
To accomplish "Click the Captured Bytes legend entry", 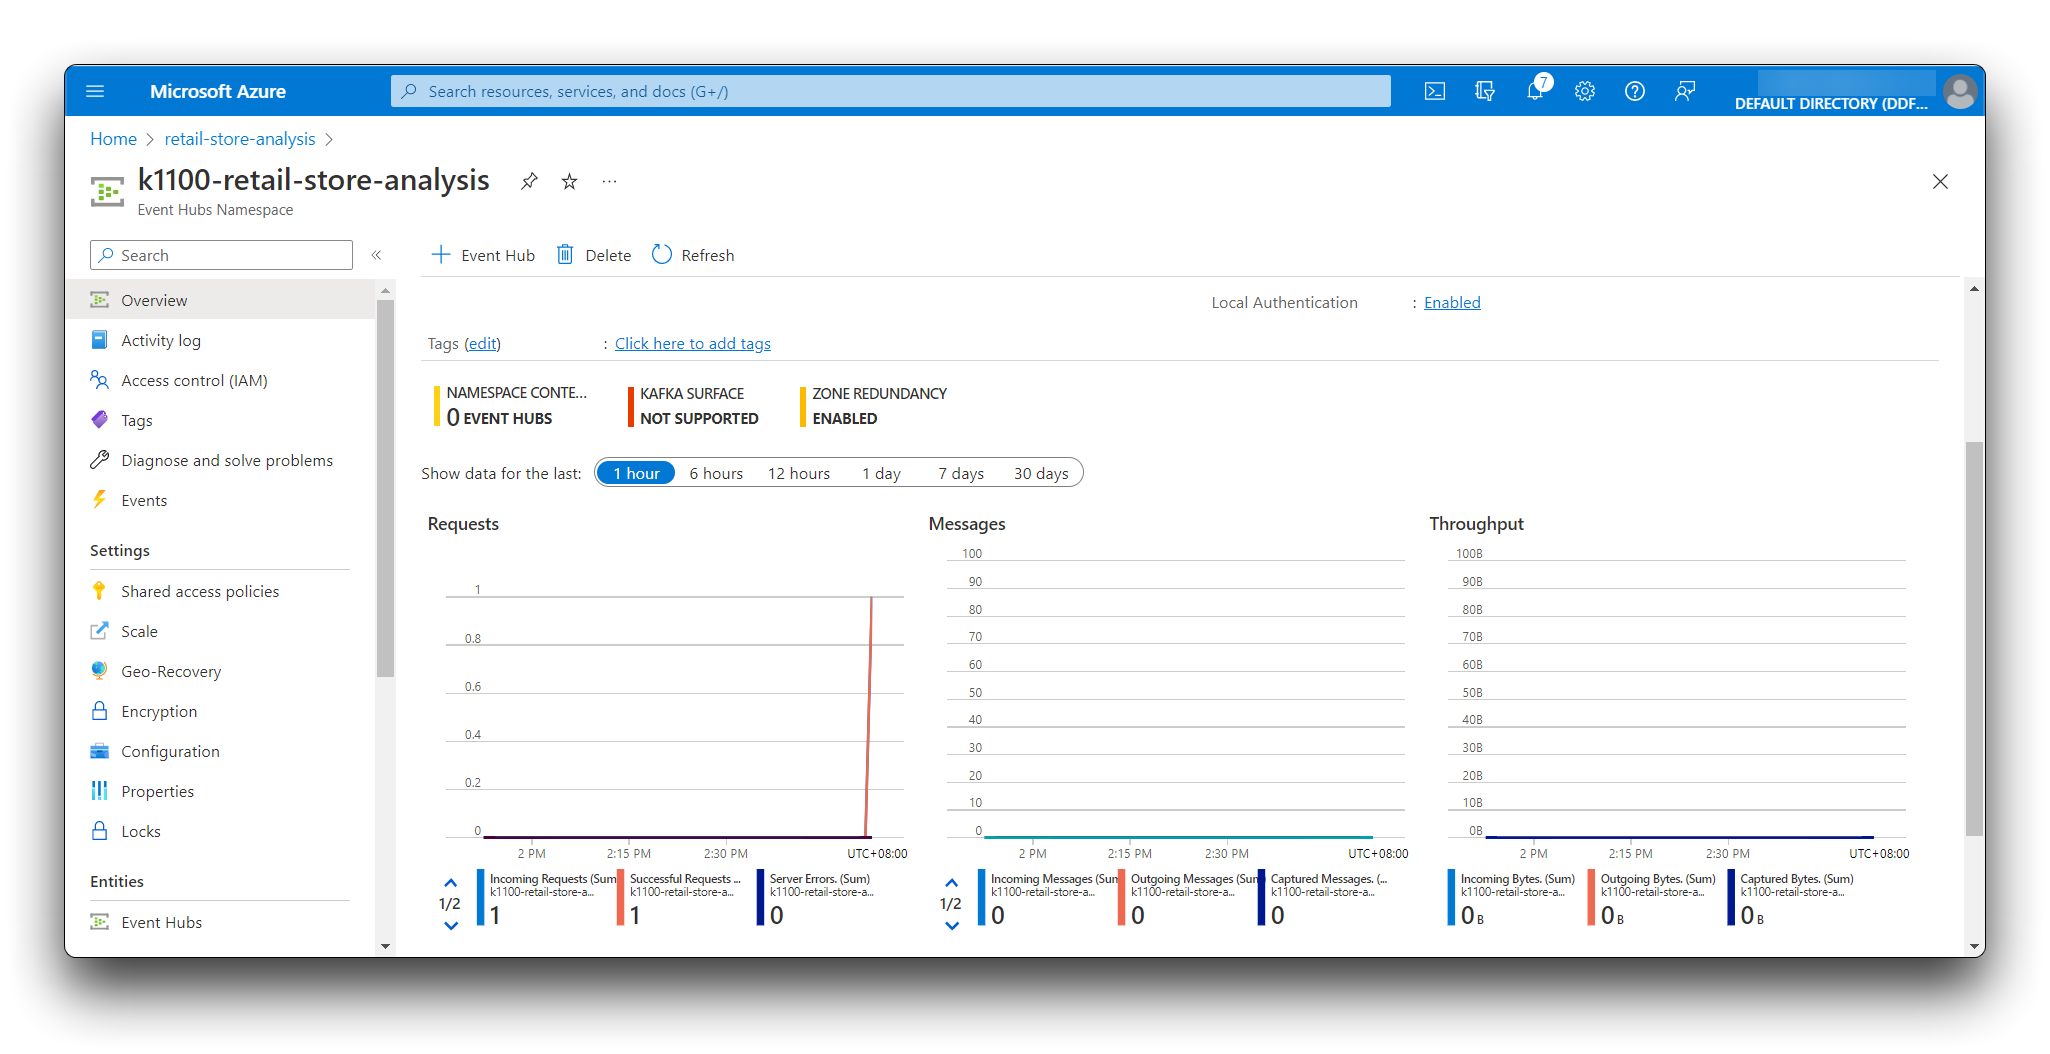I will [1792, 898].
